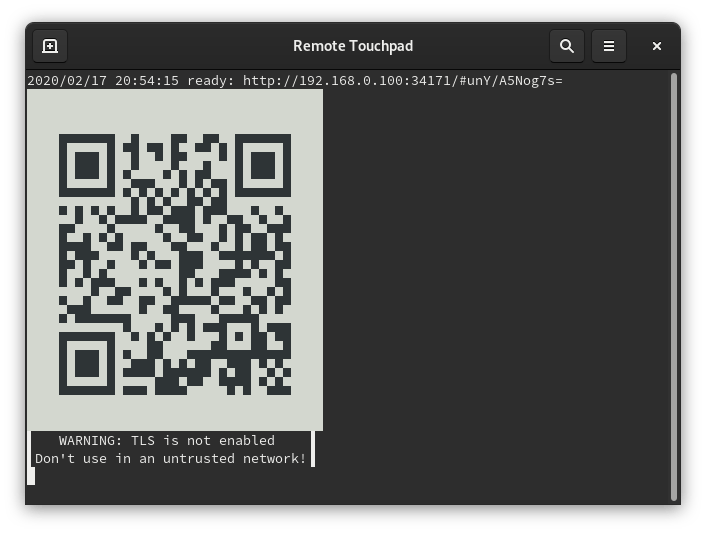Screen dimensions: 706x533
Task: Close the Remote Touchpad window
Action: click(657, 46)
